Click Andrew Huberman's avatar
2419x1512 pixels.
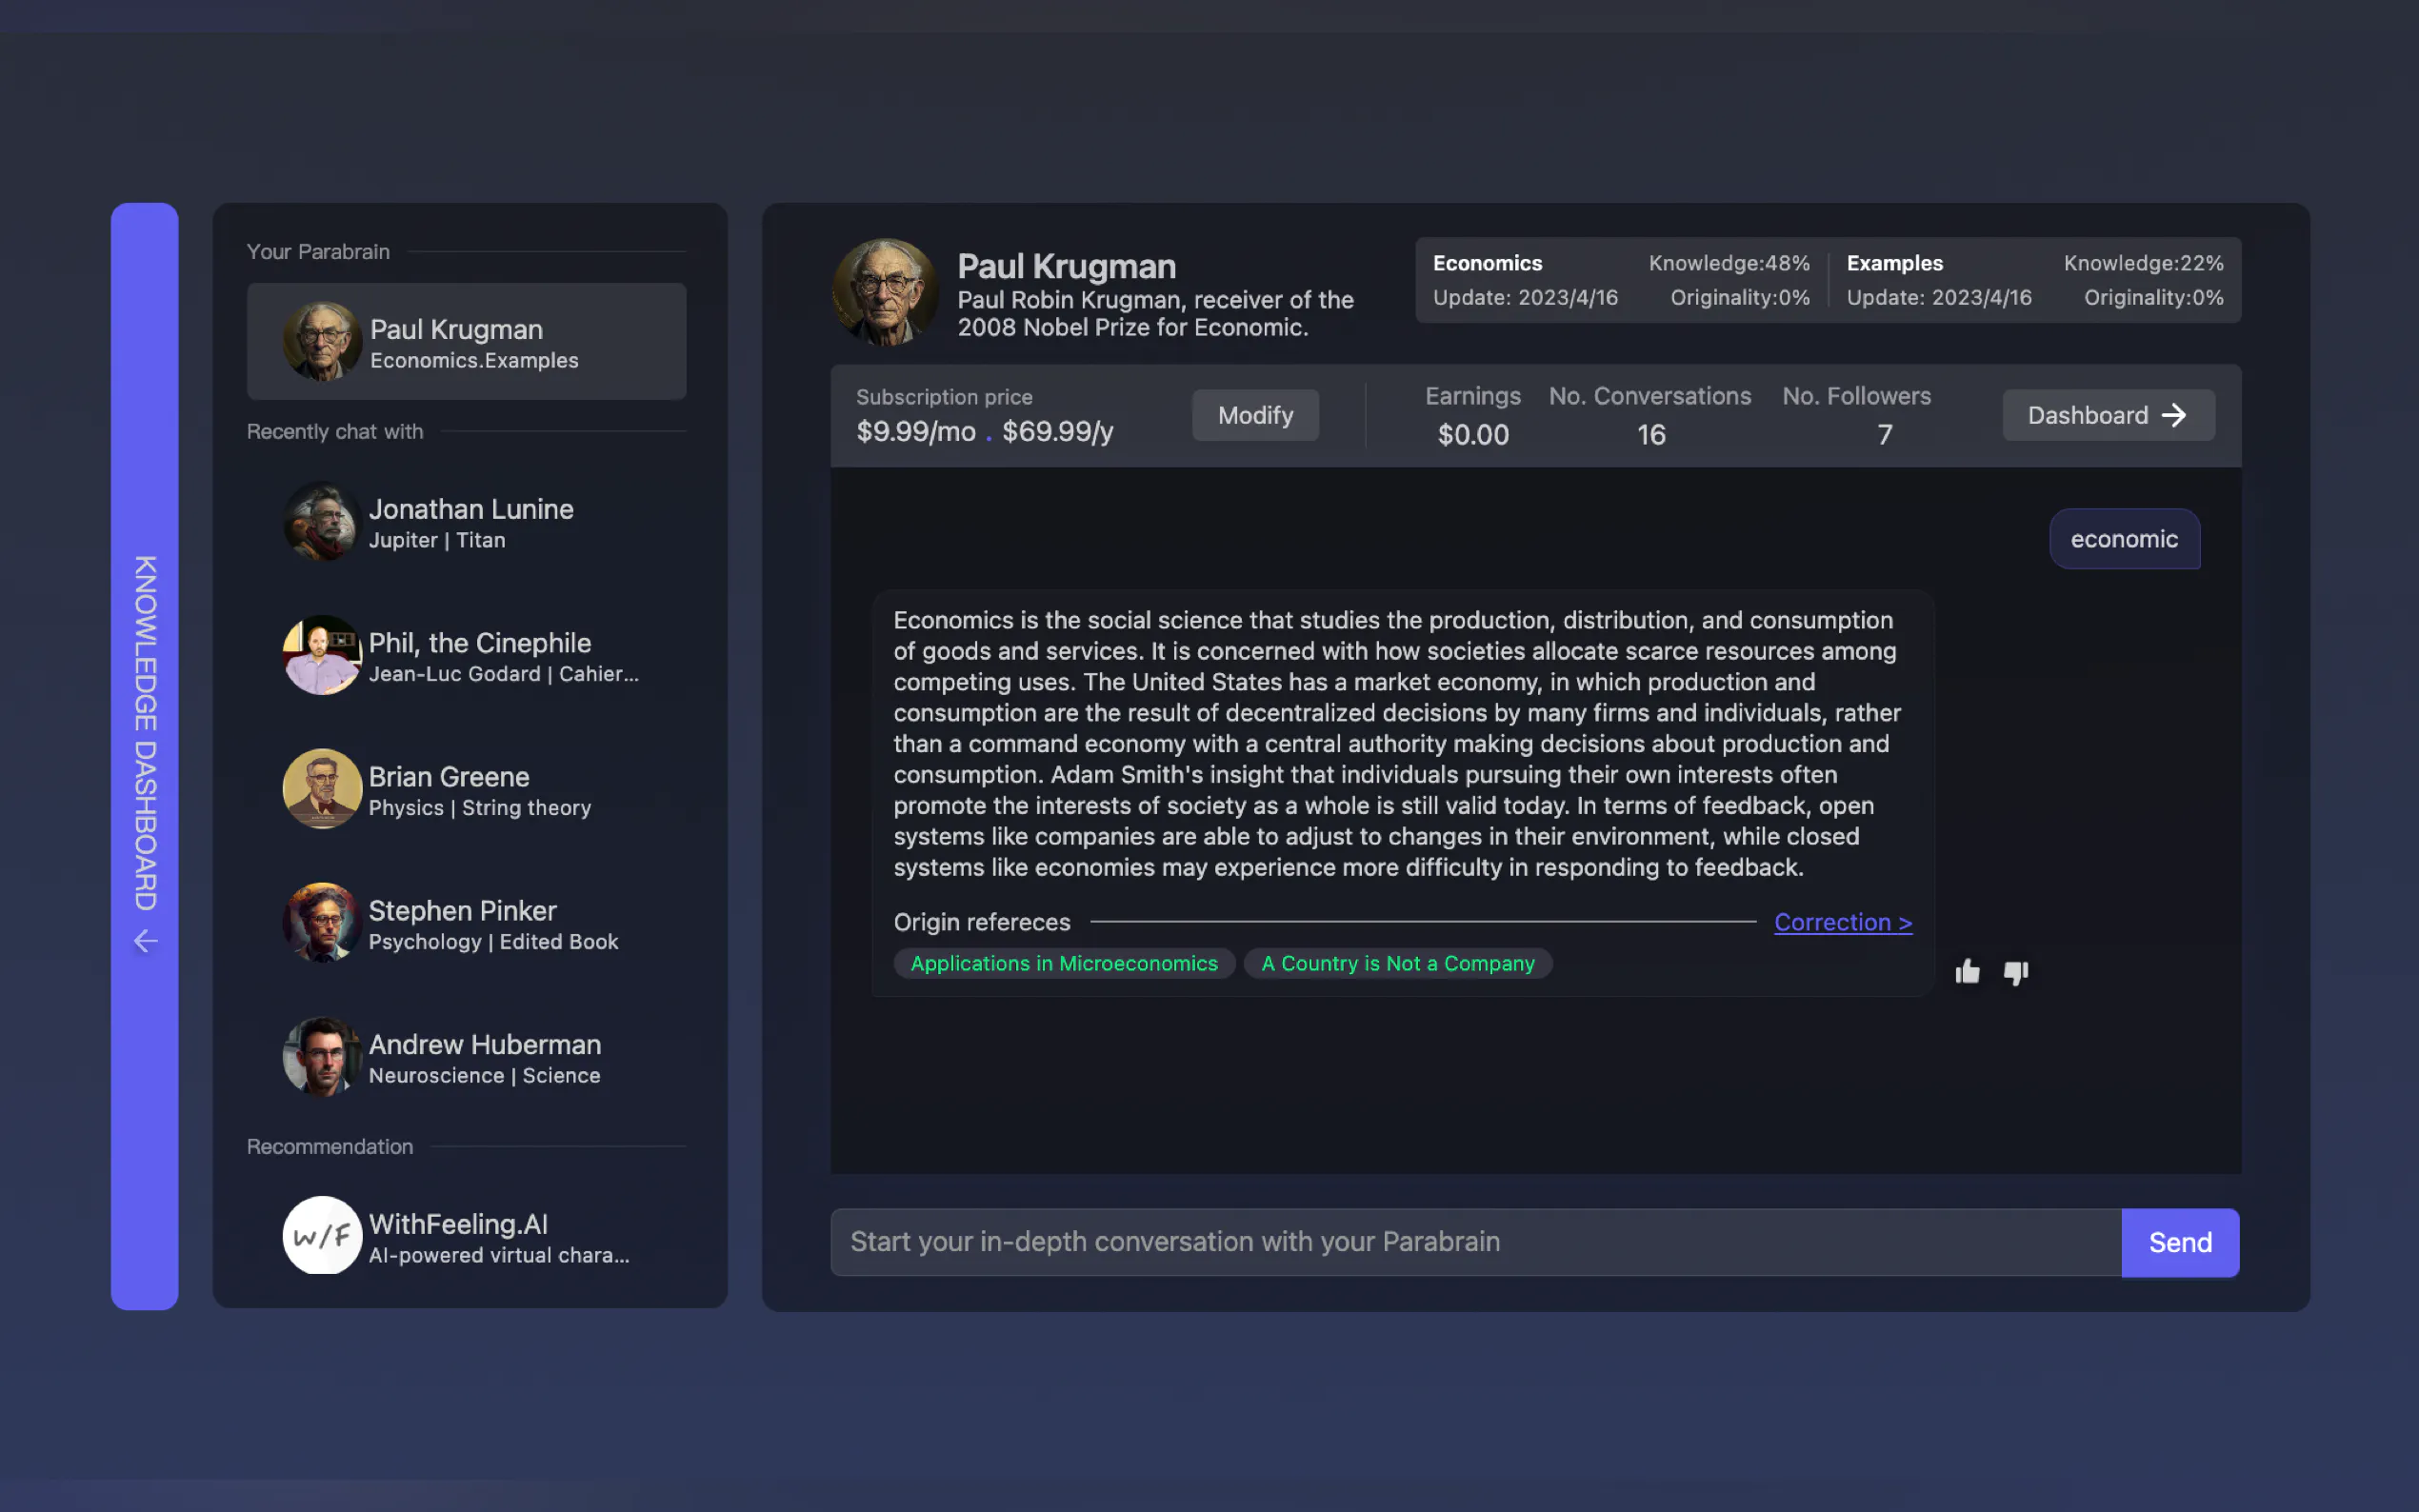(322, 1057)
